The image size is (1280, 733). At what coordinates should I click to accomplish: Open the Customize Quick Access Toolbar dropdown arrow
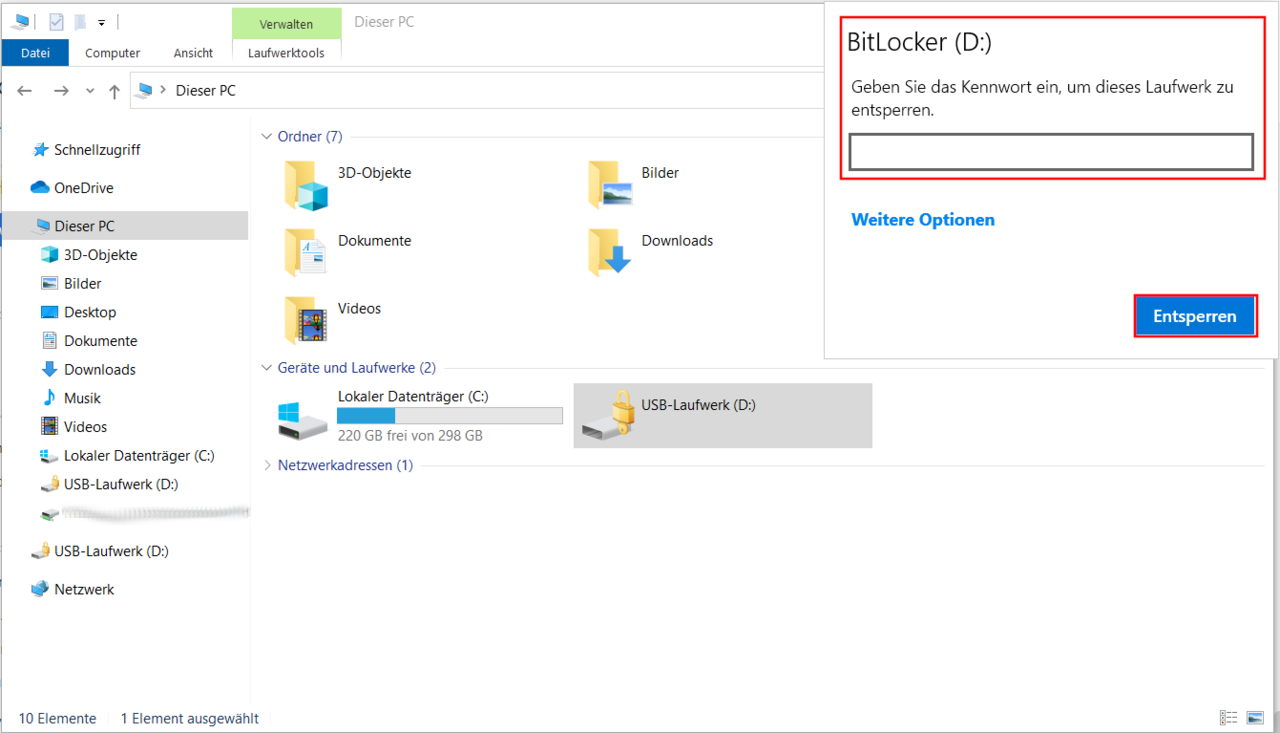[x=101, y=22]
